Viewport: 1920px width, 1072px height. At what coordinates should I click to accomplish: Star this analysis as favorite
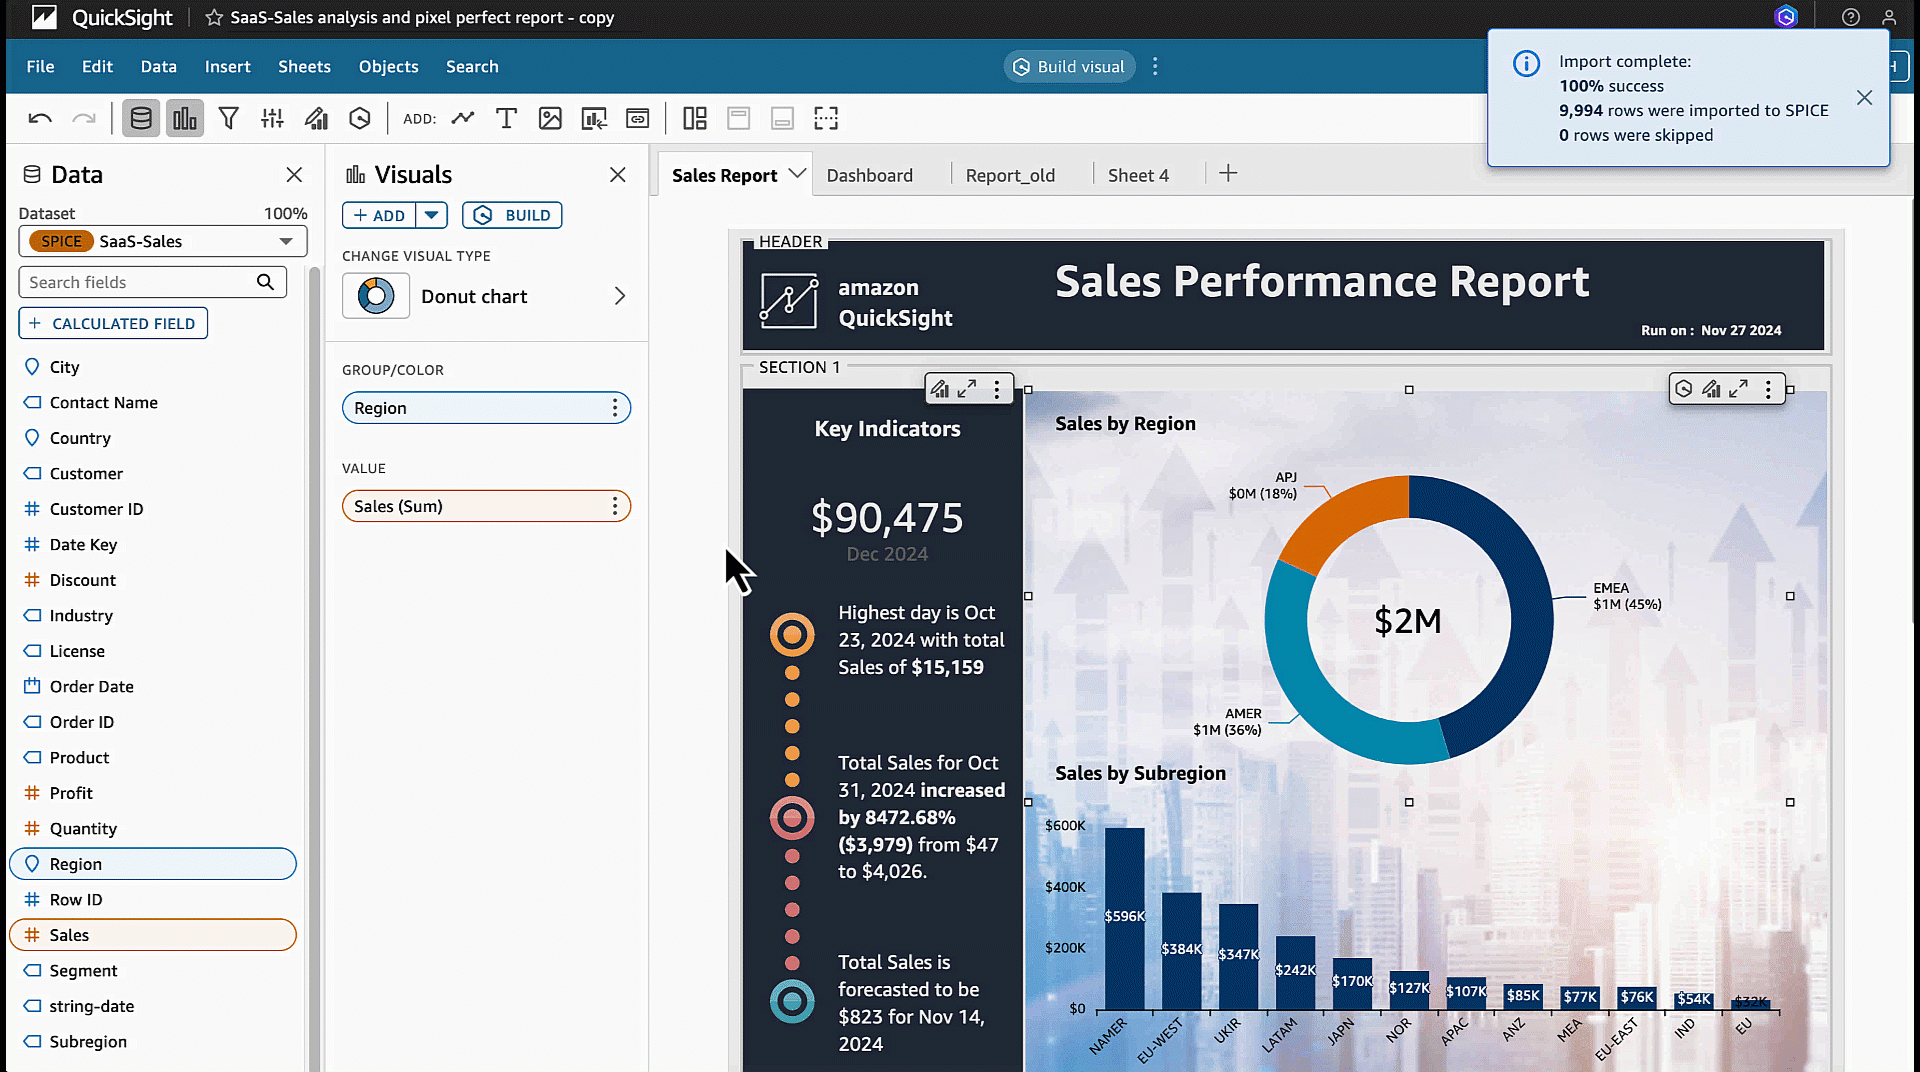point(214,18)
